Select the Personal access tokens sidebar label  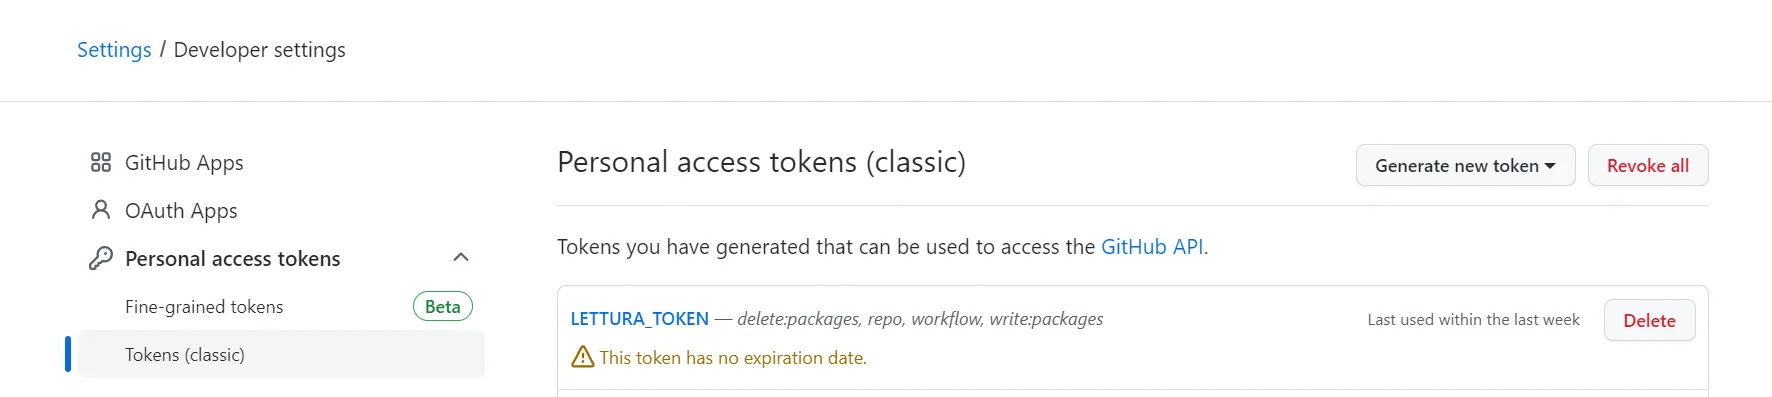point(233,259)
